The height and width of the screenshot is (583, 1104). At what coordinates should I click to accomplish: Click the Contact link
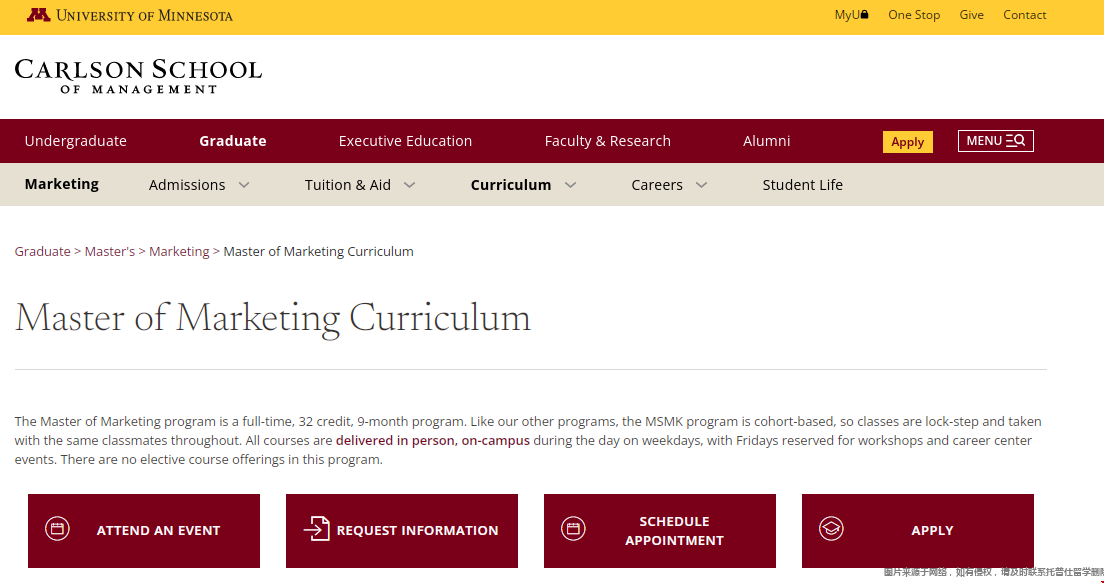[1024, 15]
